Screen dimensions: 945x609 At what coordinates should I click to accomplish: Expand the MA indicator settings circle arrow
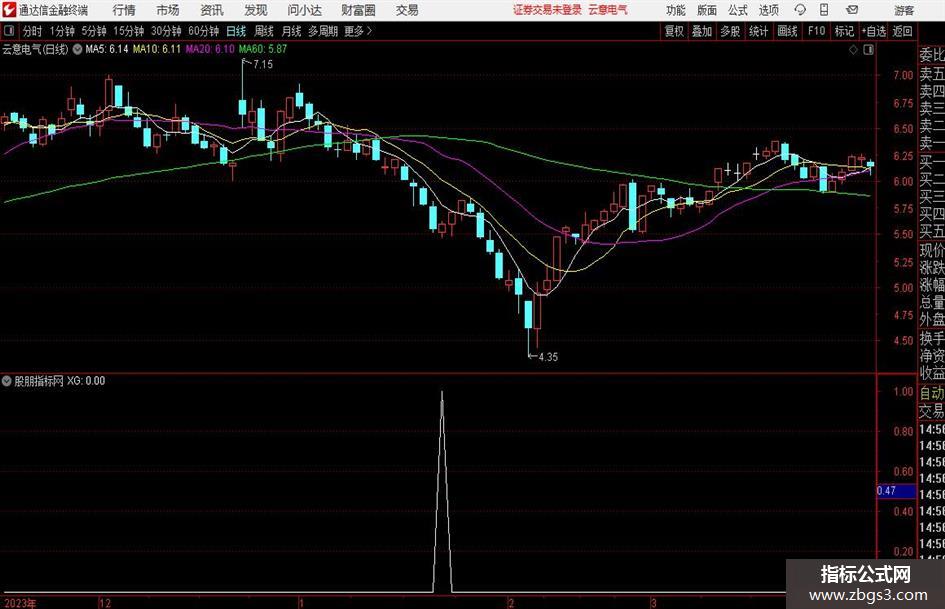(77, 49)
